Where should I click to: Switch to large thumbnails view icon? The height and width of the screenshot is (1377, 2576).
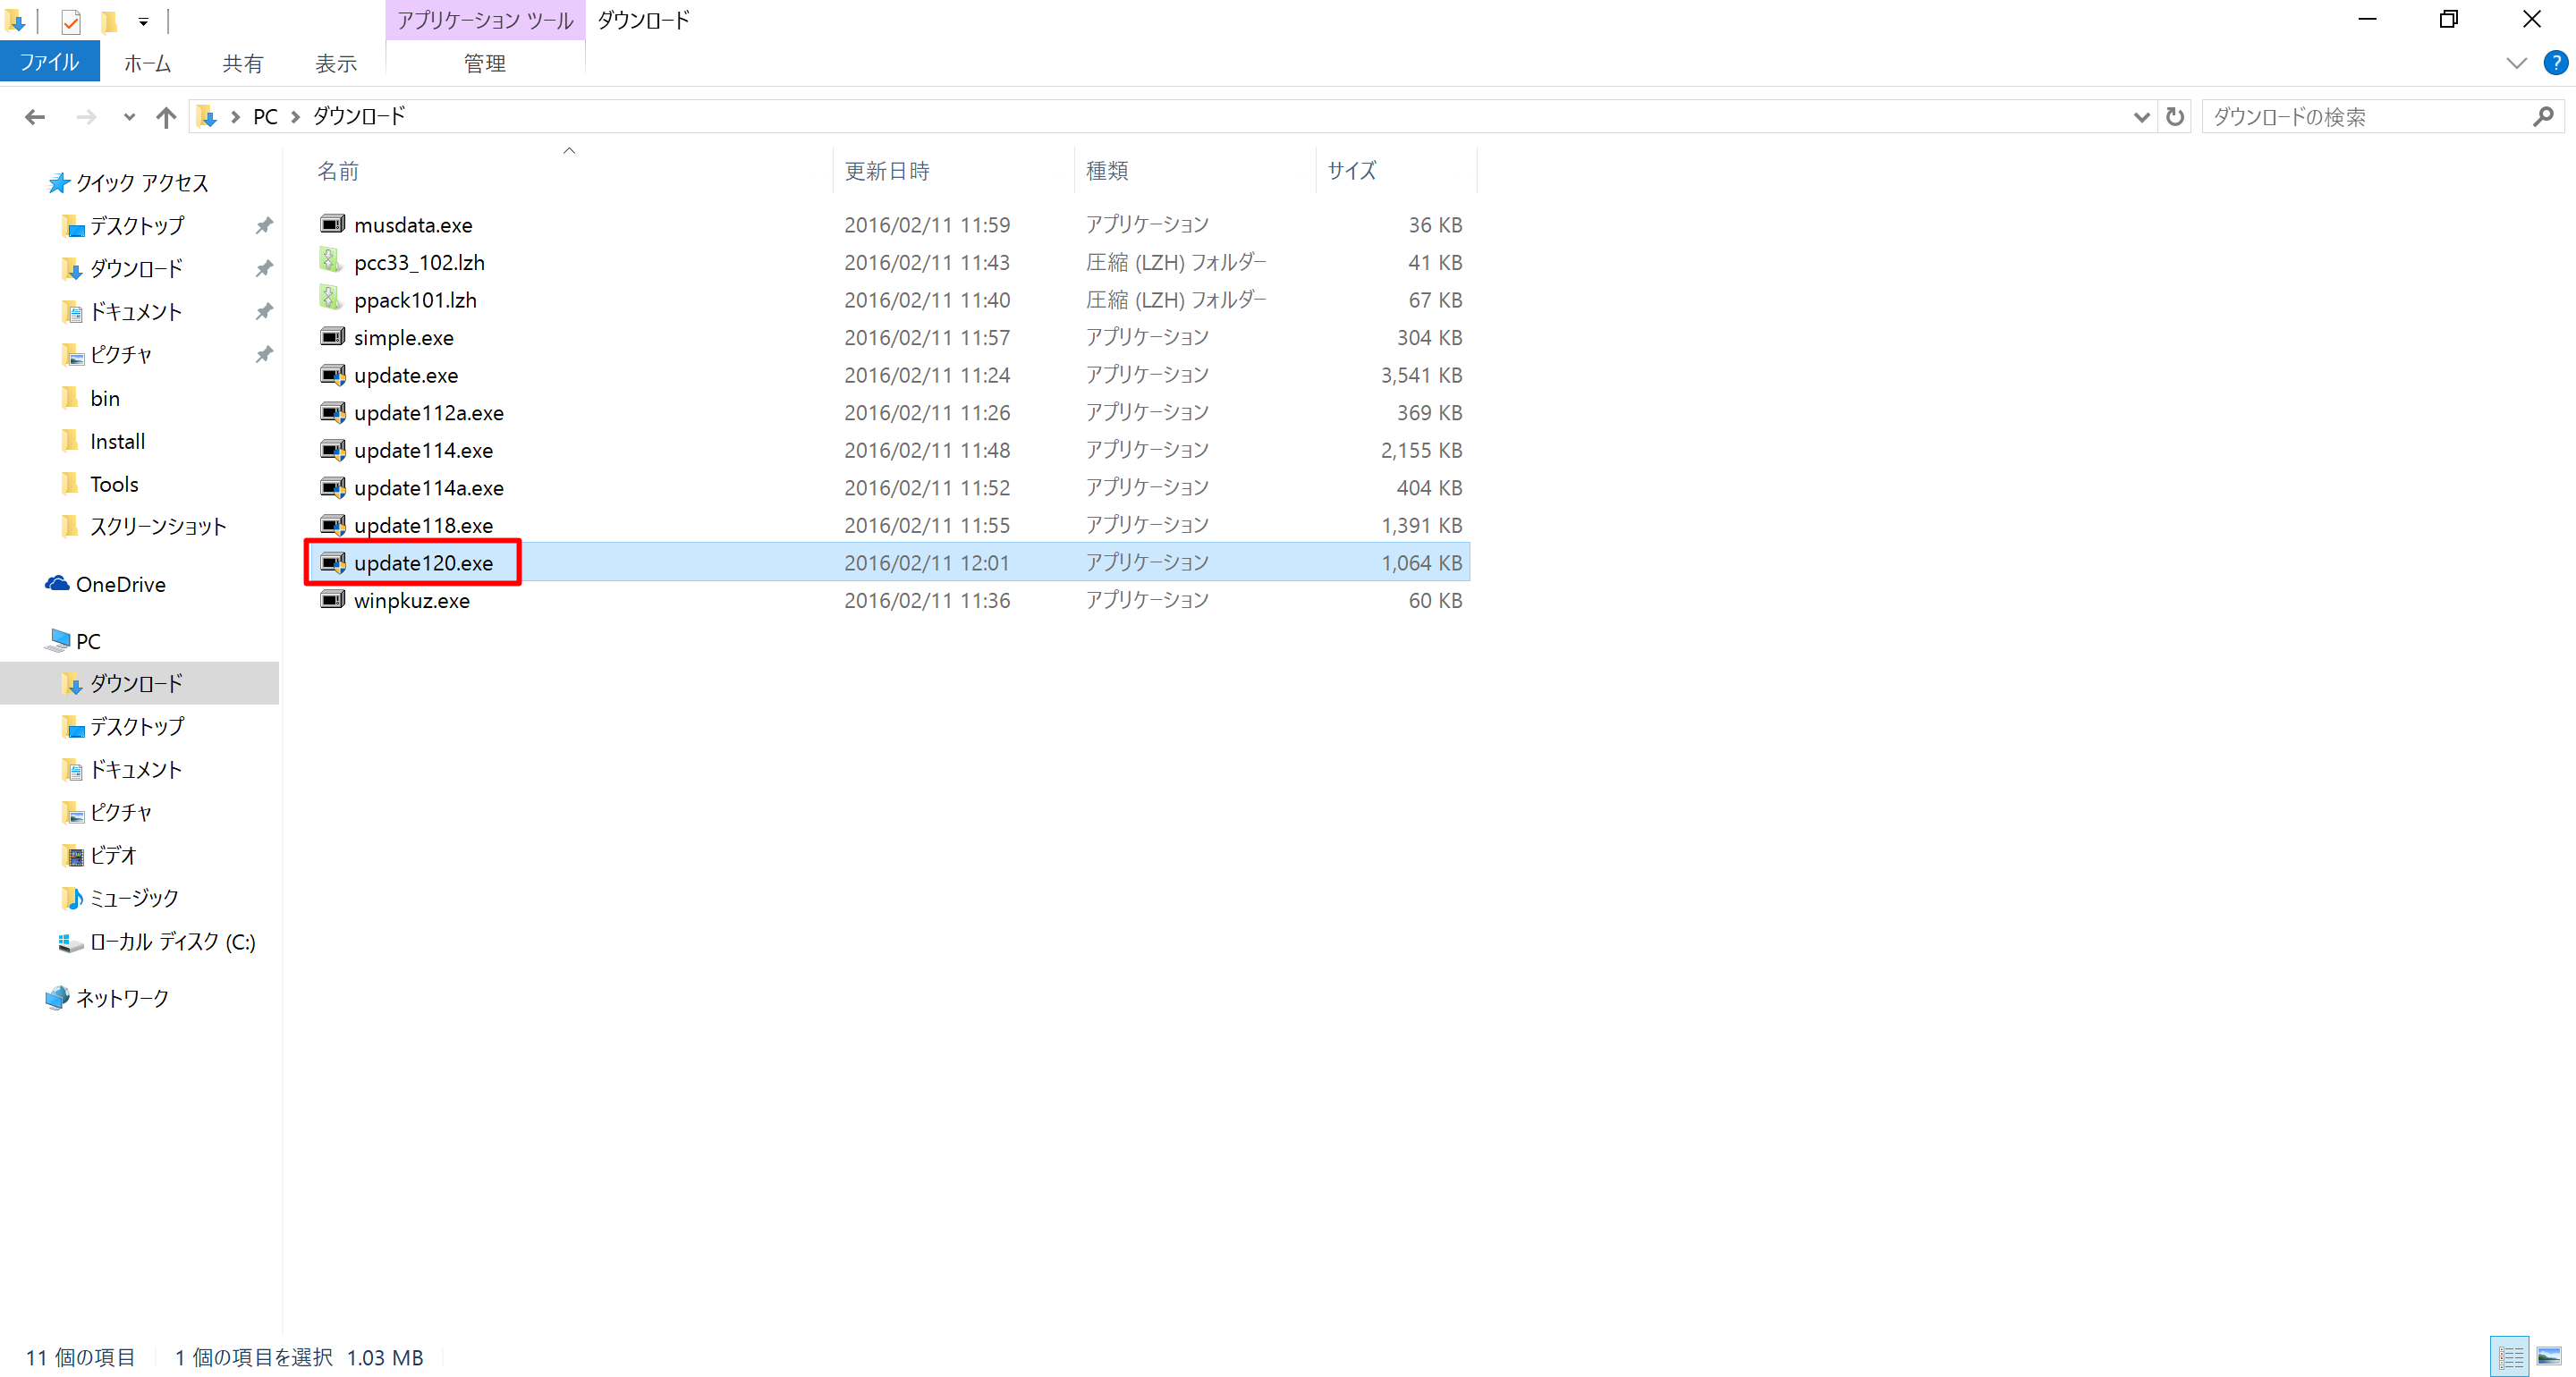coord(2549,1356)
